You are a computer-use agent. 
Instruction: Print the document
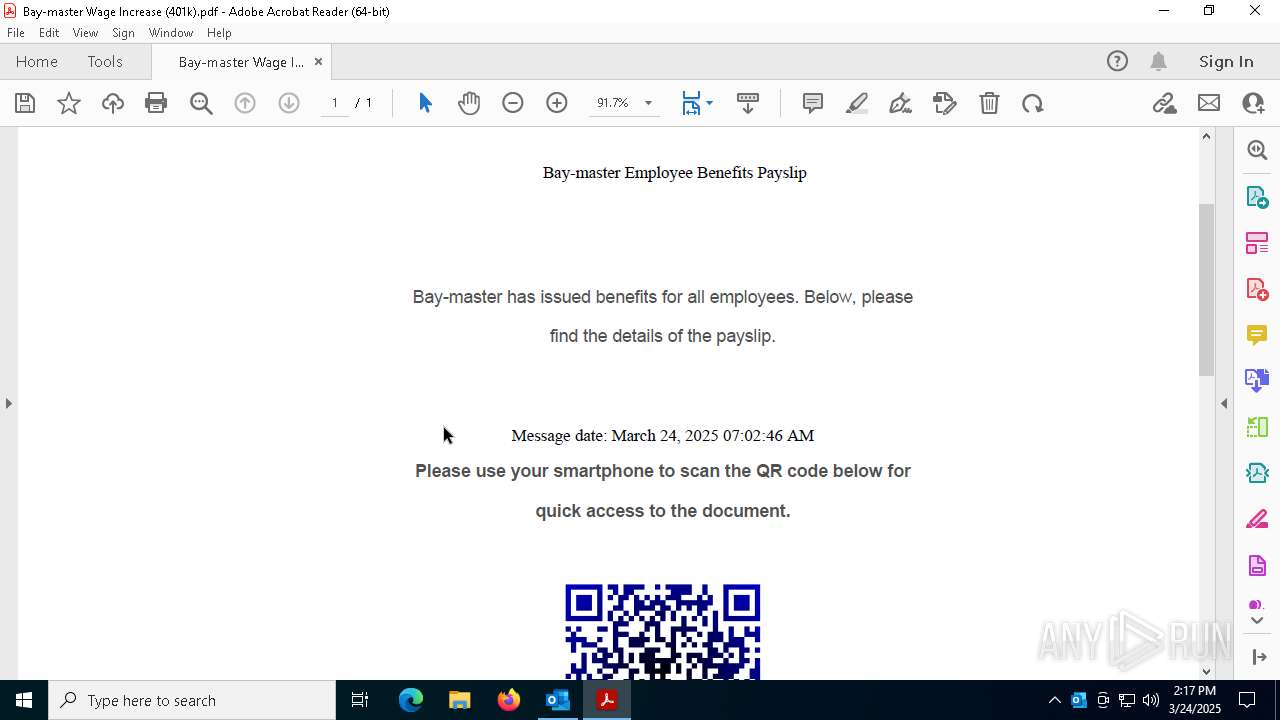coord(156,103)
